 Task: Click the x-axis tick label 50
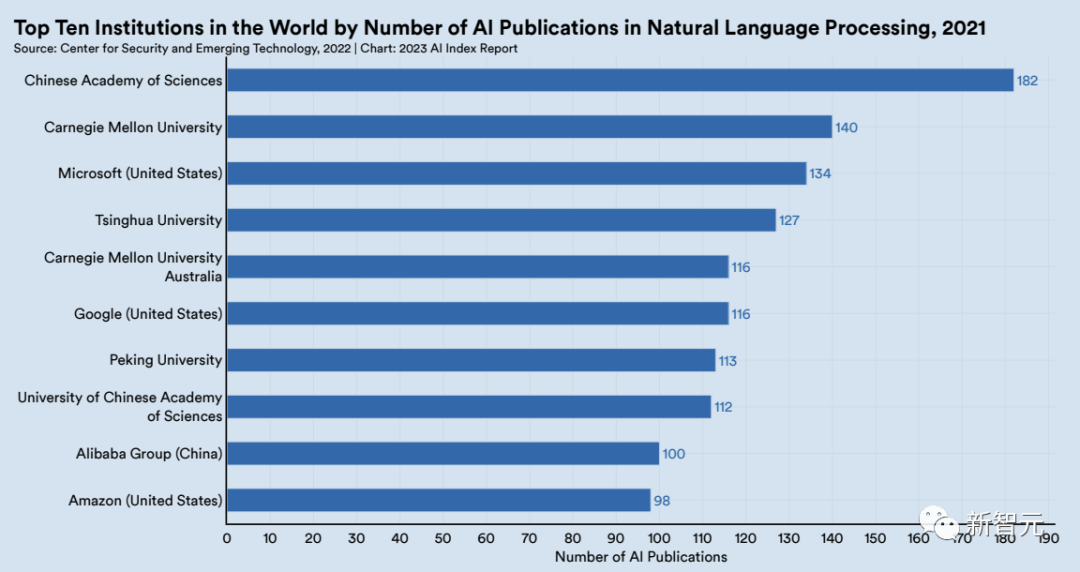[x=443, y=539]
